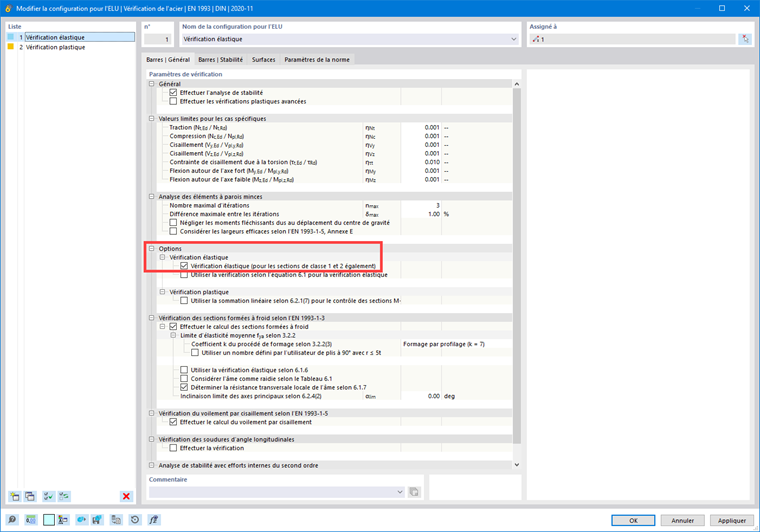760x532 pixels.
Task: Click the select objects cursor icon beside Assigné à
Action: click(745, 39)
